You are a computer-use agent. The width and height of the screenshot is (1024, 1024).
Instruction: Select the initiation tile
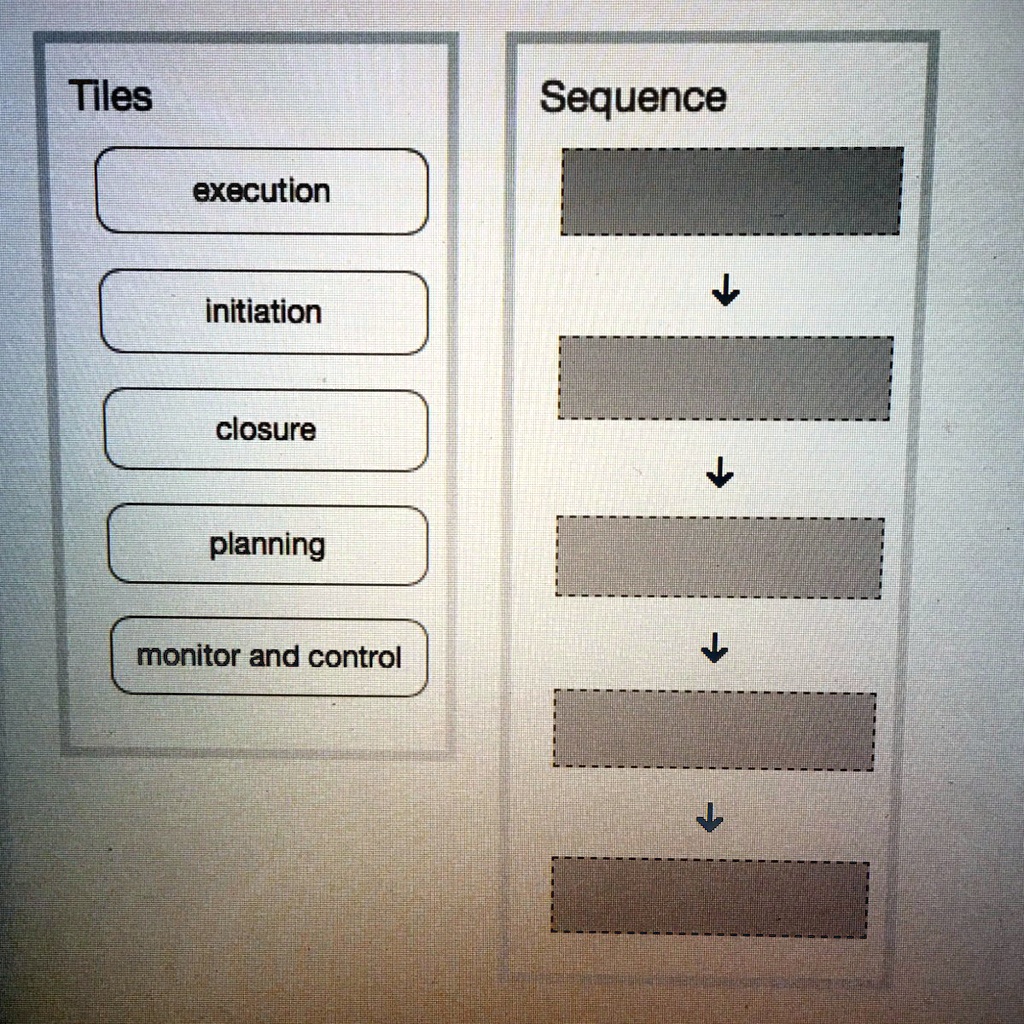click(263, 312)
